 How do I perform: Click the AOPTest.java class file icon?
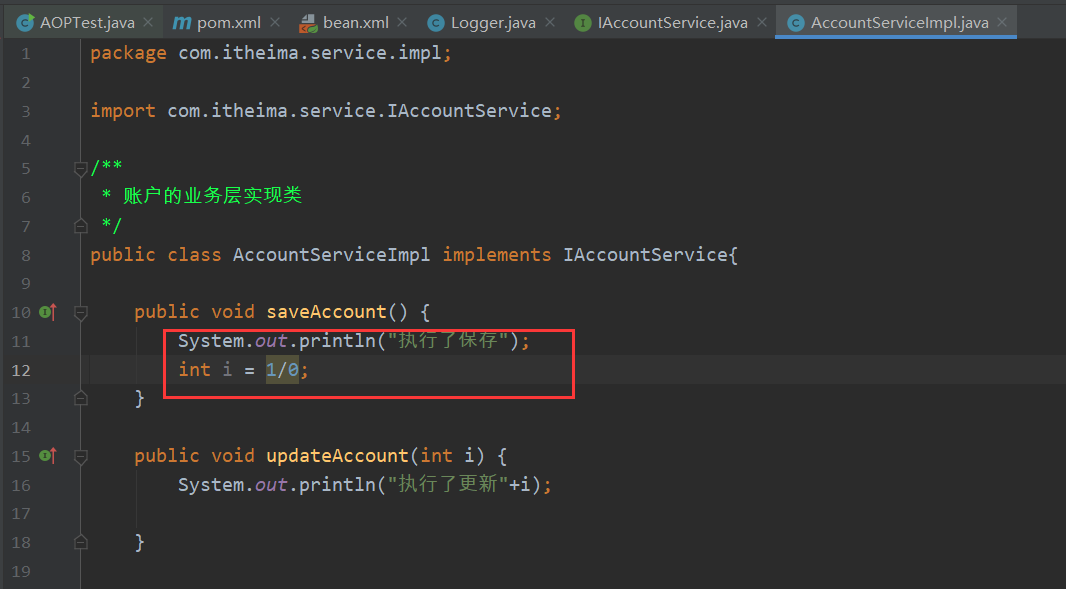[25, 22]
